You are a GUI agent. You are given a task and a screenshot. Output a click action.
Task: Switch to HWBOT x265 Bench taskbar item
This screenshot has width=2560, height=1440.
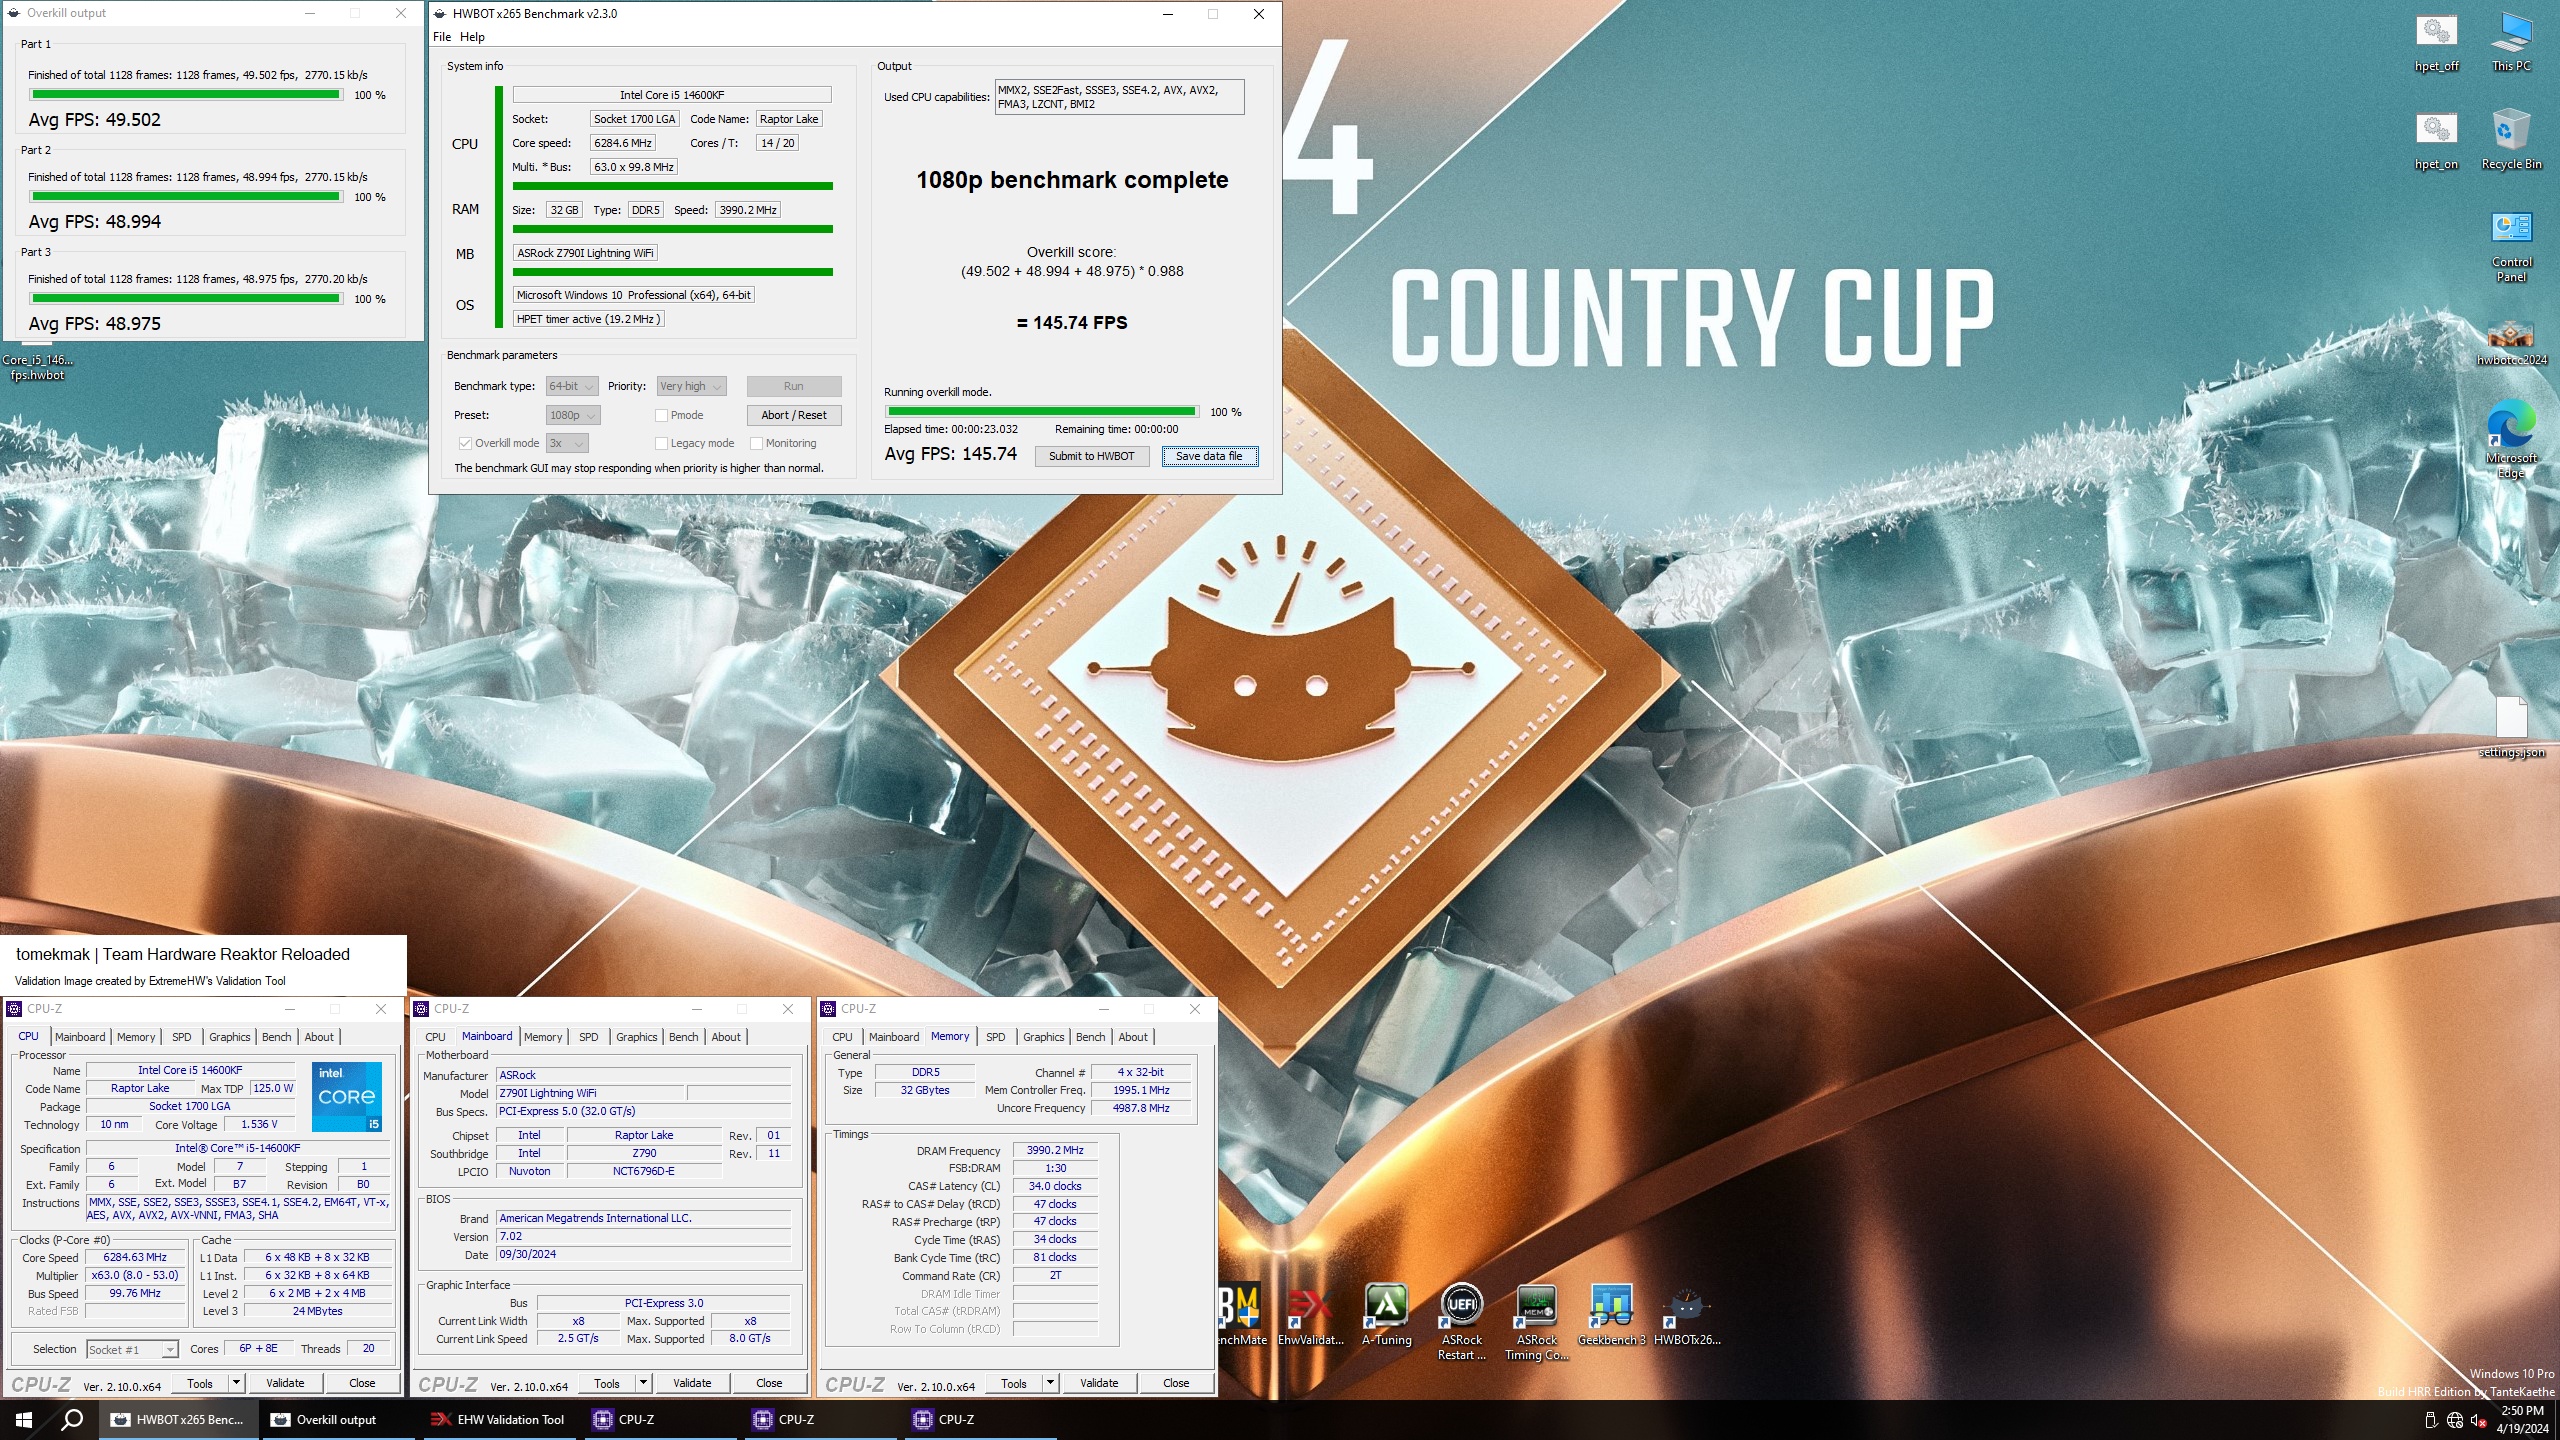click(178, 1419)
